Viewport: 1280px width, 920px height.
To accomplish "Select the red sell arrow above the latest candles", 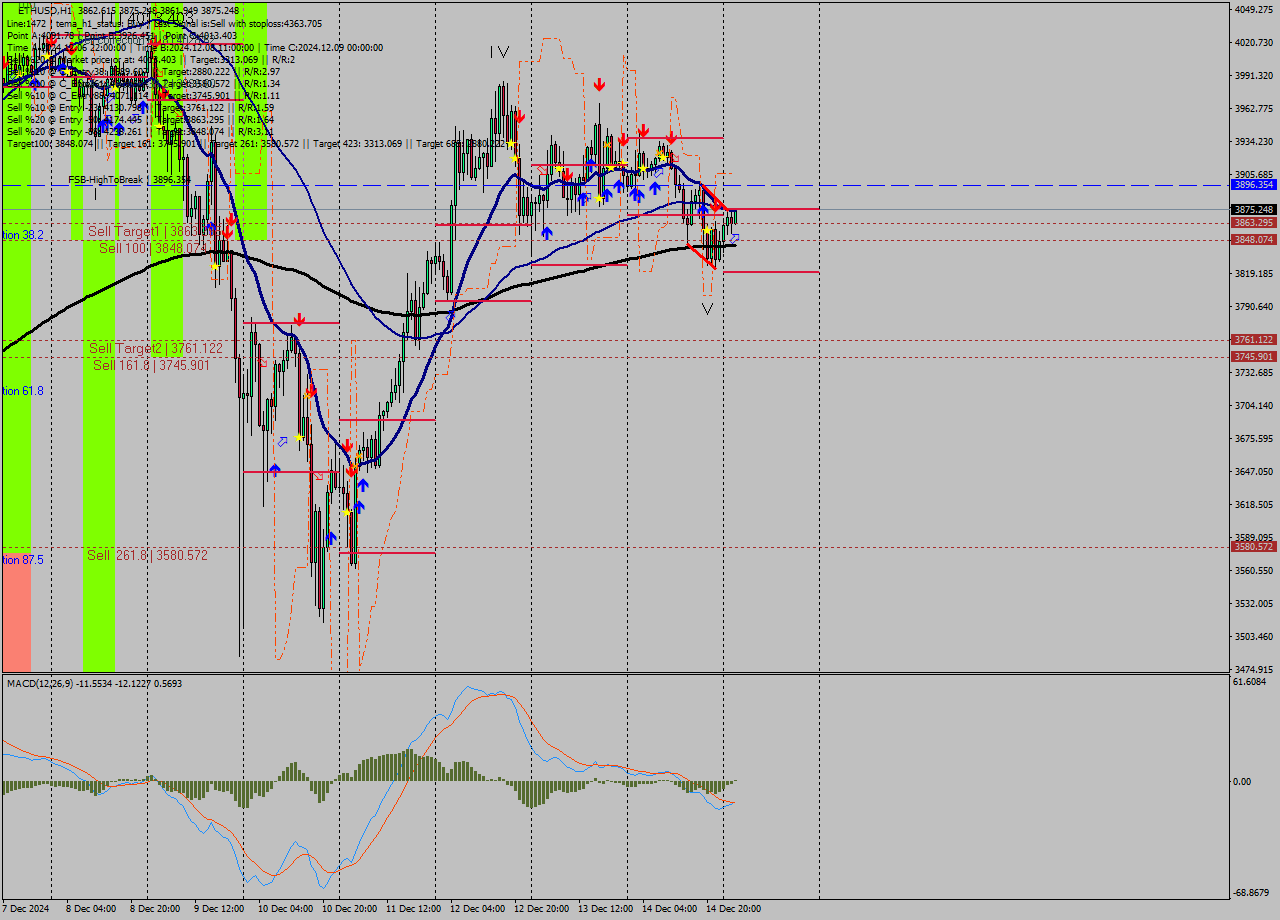I will 717,208.
